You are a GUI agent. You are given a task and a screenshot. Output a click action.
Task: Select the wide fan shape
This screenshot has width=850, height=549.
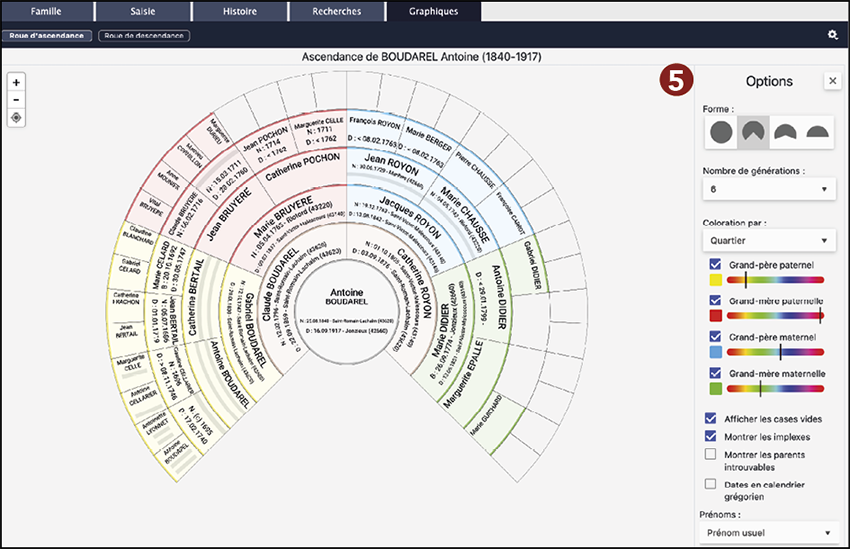785,132
